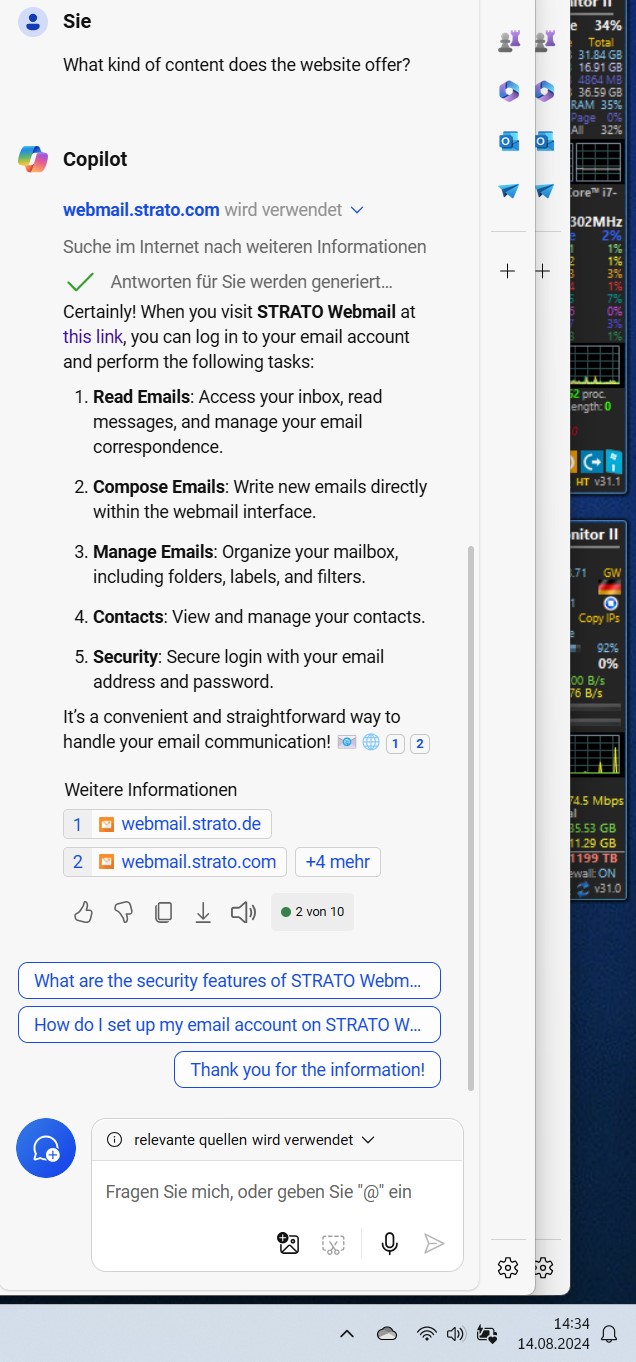Viewport: 636px width, 1362px height.
Task: Click 'Security' bold list item
Action: click(125, 657)
